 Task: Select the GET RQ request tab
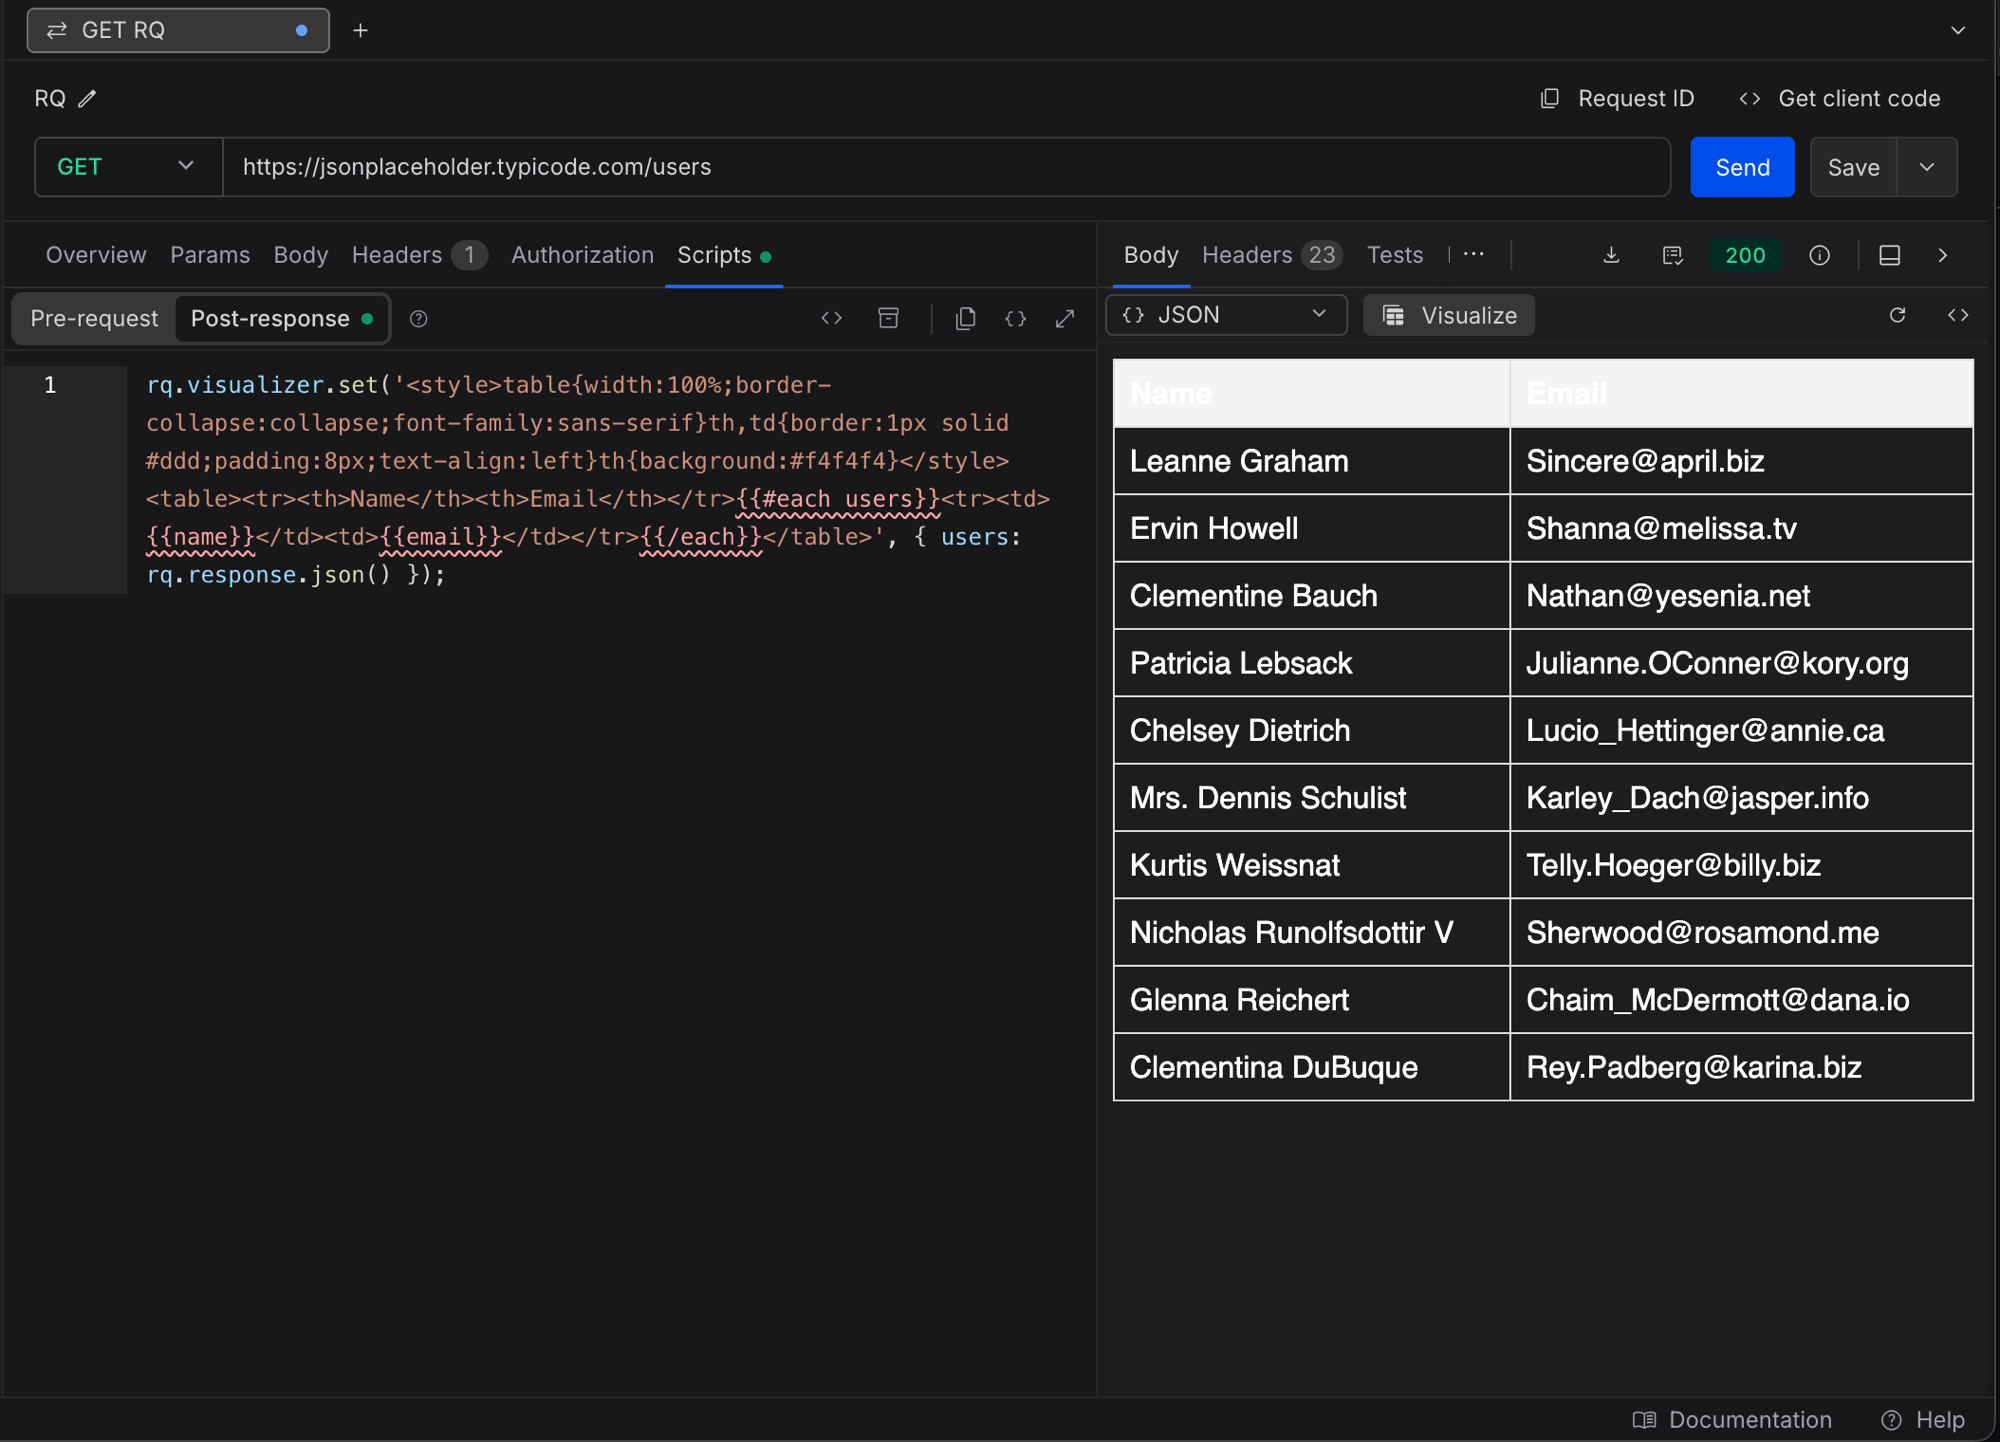click(178, 31)
